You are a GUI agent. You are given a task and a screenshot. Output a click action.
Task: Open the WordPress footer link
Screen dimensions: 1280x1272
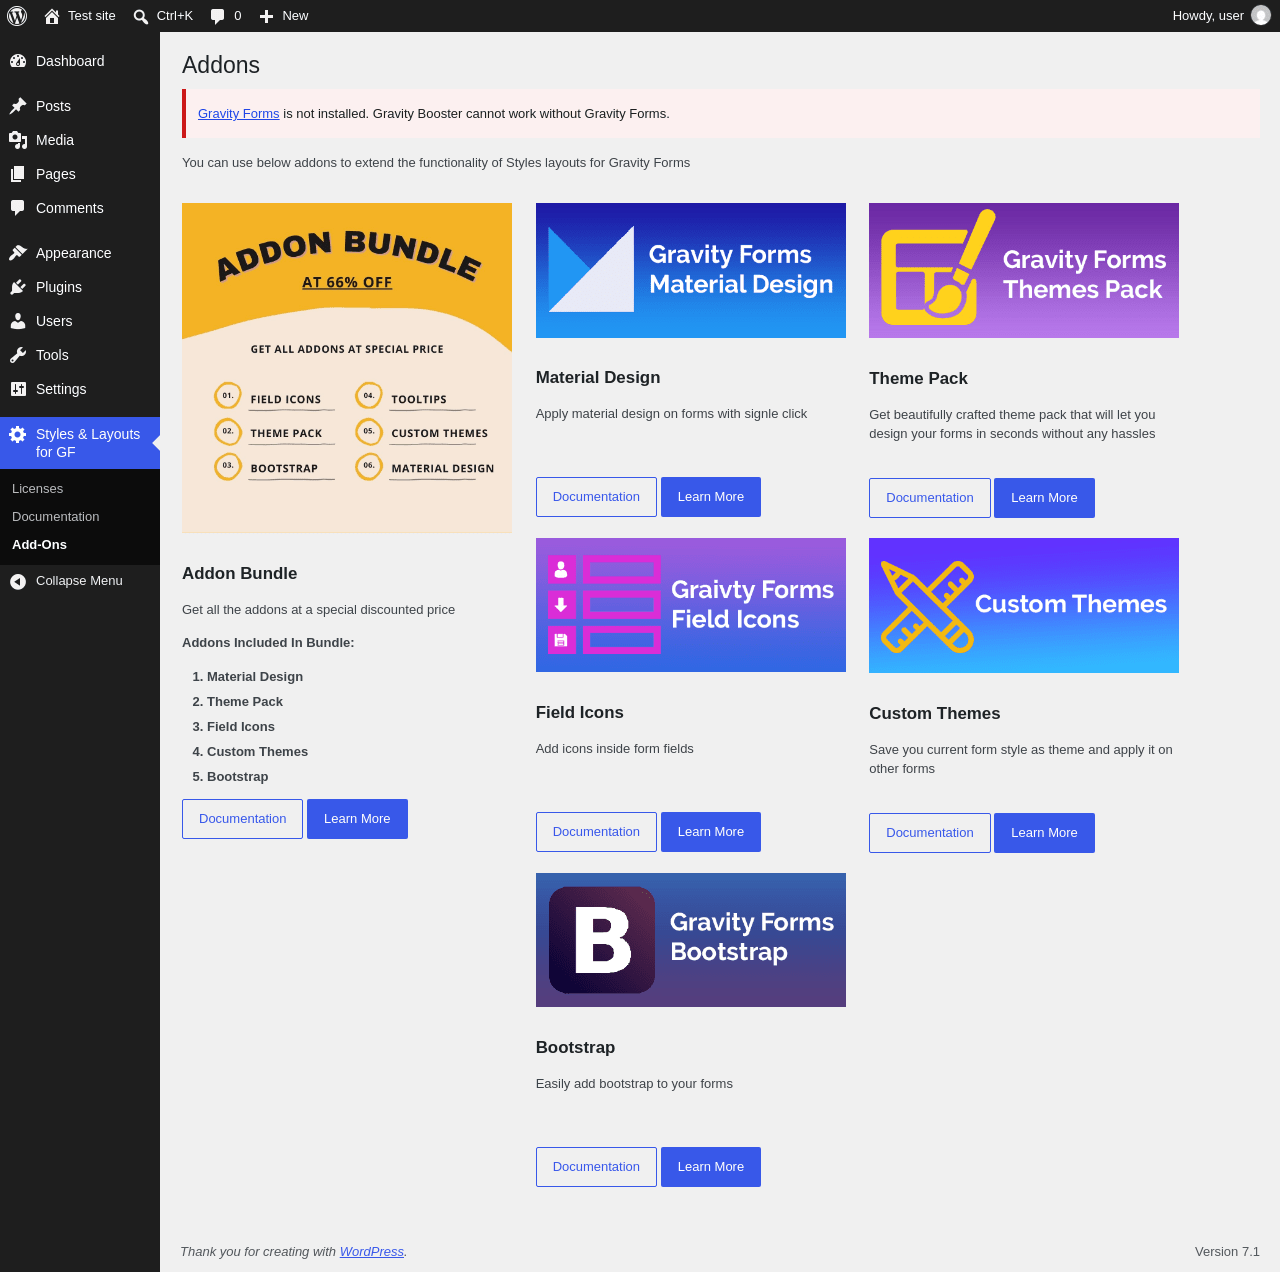[372, 1252]
